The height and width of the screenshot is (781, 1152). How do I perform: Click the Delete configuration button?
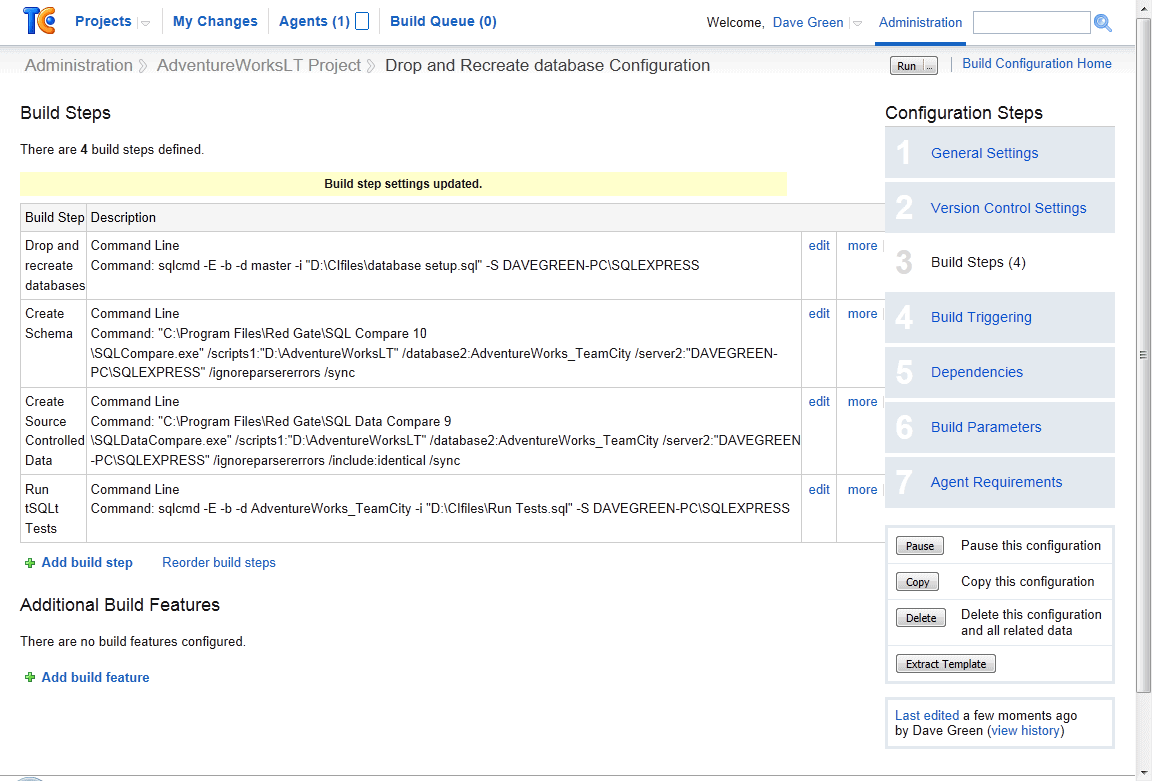[921, 618]
